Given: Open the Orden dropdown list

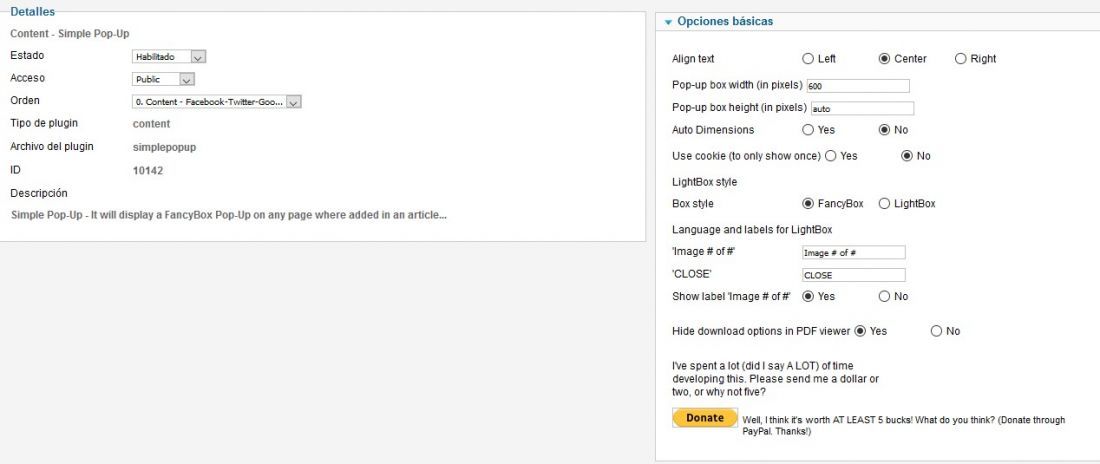Looking at the screenshot, I should 217,102.
